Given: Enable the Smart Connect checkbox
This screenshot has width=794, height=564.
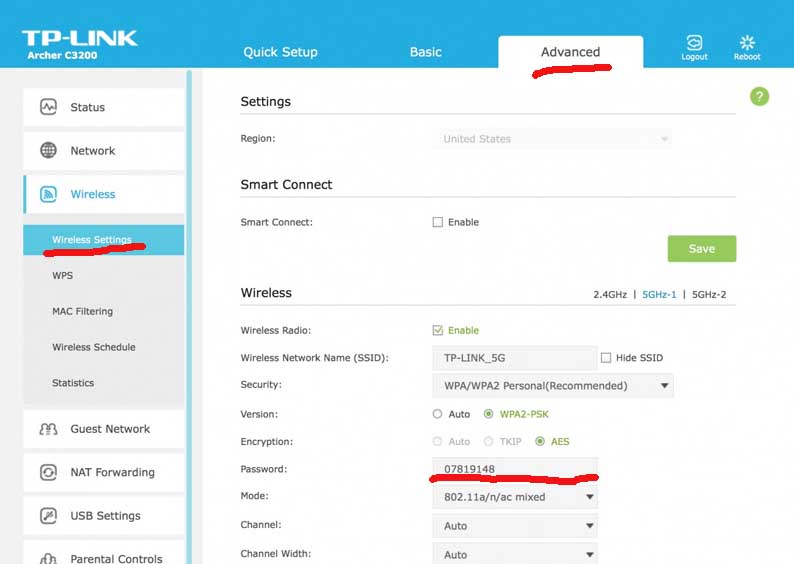Looking at the screenshot, I should (x=438, y=222).
